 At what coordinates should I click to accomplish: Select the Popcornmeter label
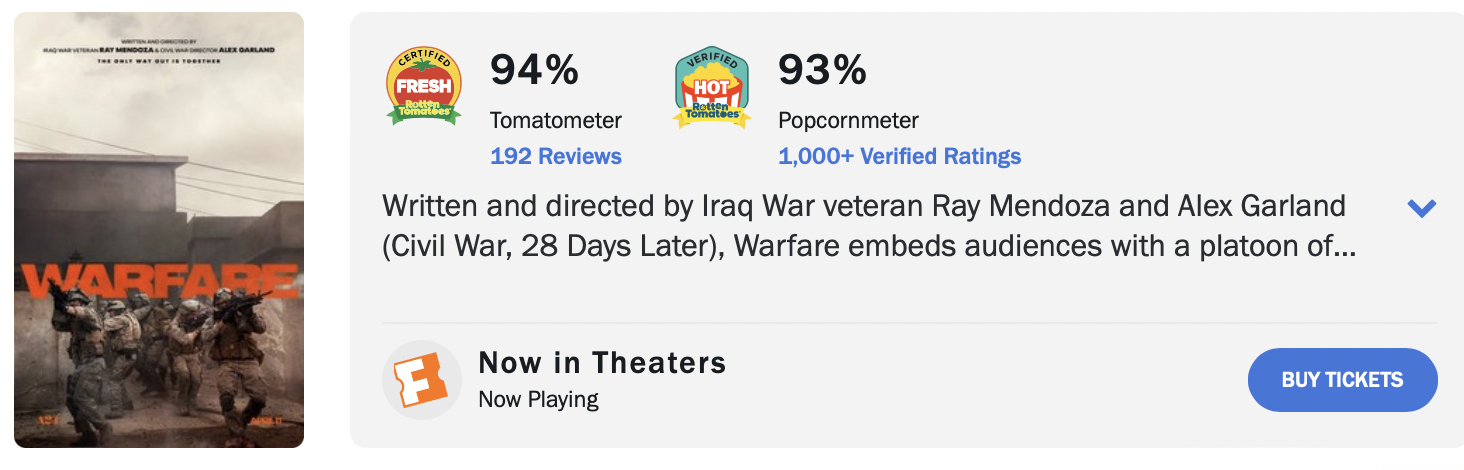(x=848, y=120)
